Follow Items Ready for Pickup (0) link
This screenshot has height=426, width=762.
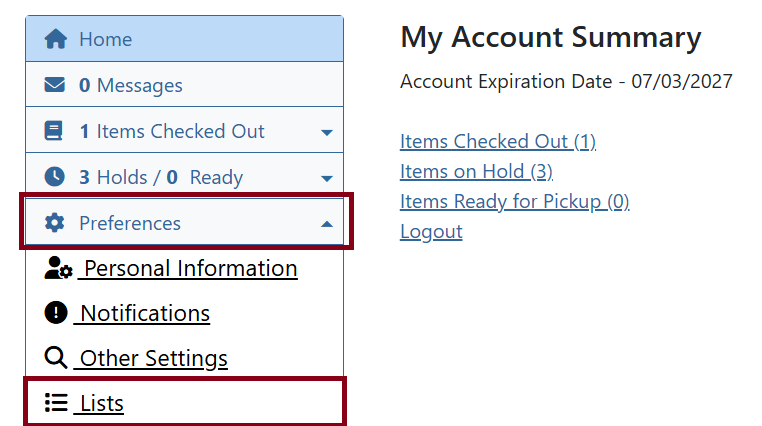(515, 202)
